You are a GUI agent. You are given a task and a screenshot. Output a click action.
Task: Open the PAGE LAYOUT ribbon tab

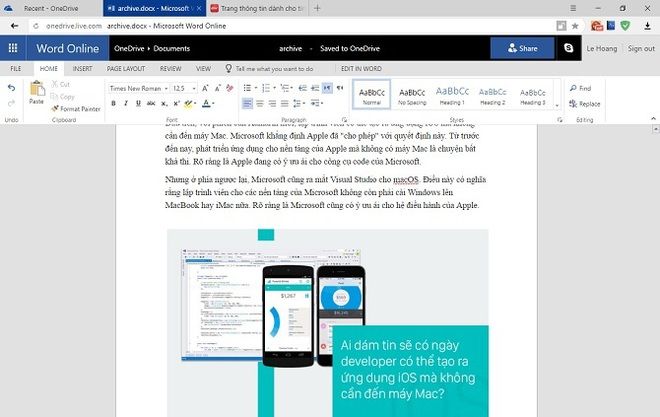[126, 69]
